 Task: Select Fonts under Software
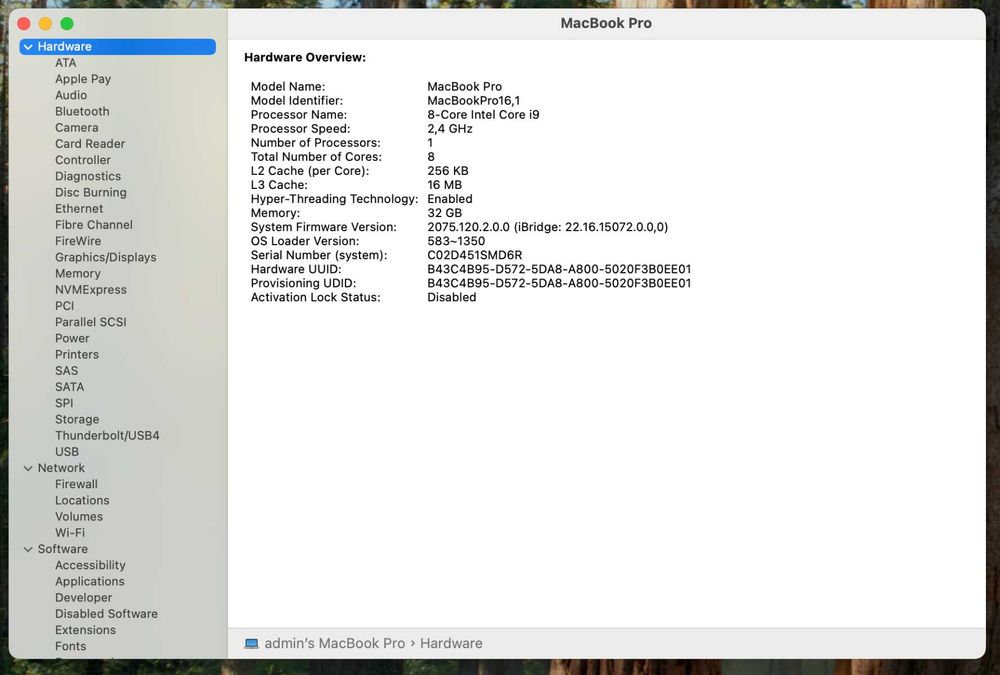[x=70, y=646]
